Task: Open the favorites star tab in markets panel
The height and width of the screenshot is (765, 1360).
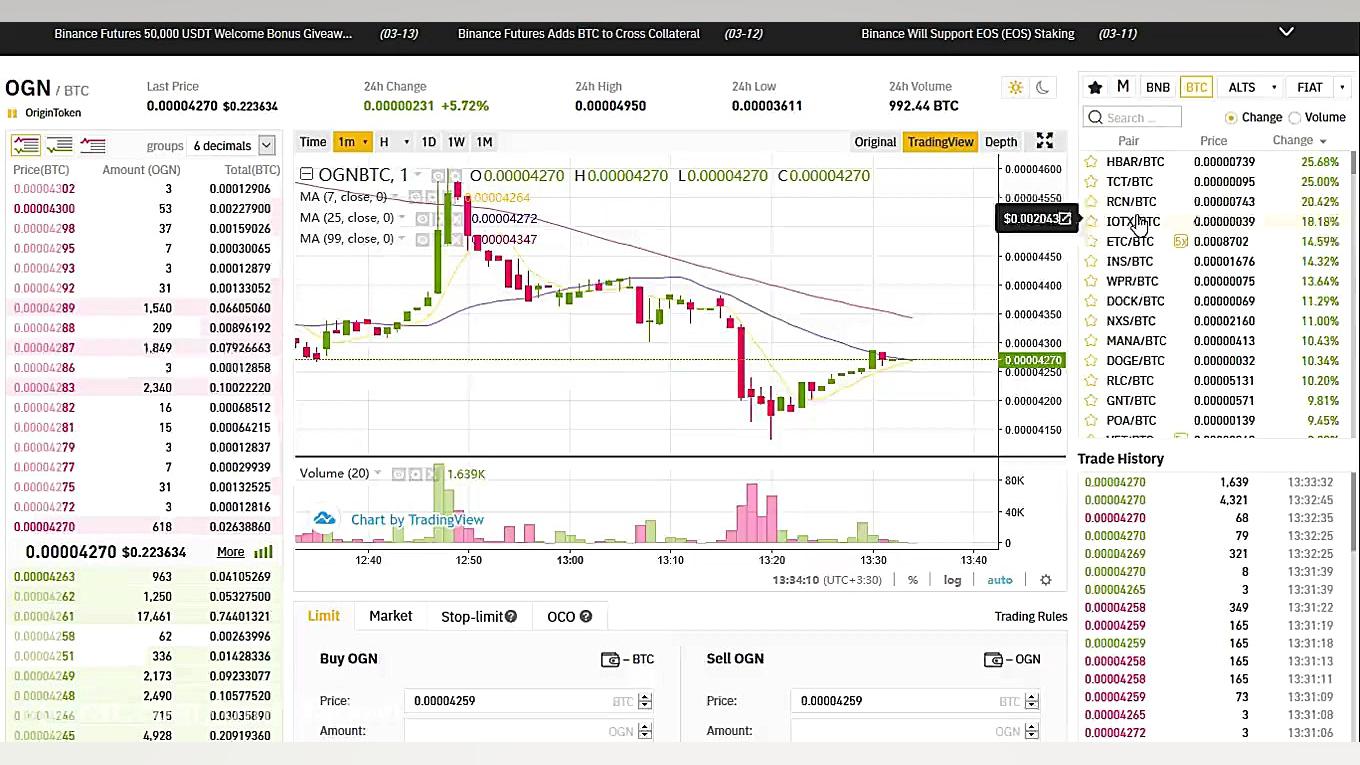Action: click(1095, 87)
